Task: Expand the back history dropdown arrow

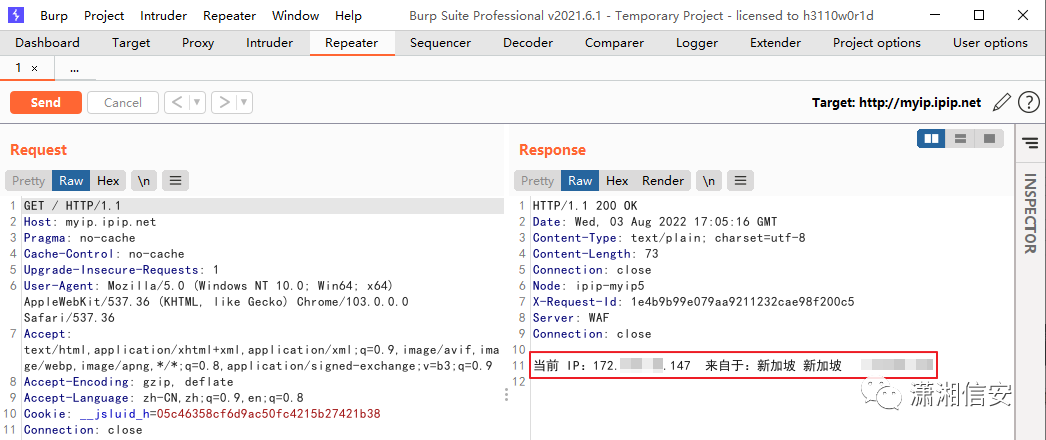Action: 197,103
